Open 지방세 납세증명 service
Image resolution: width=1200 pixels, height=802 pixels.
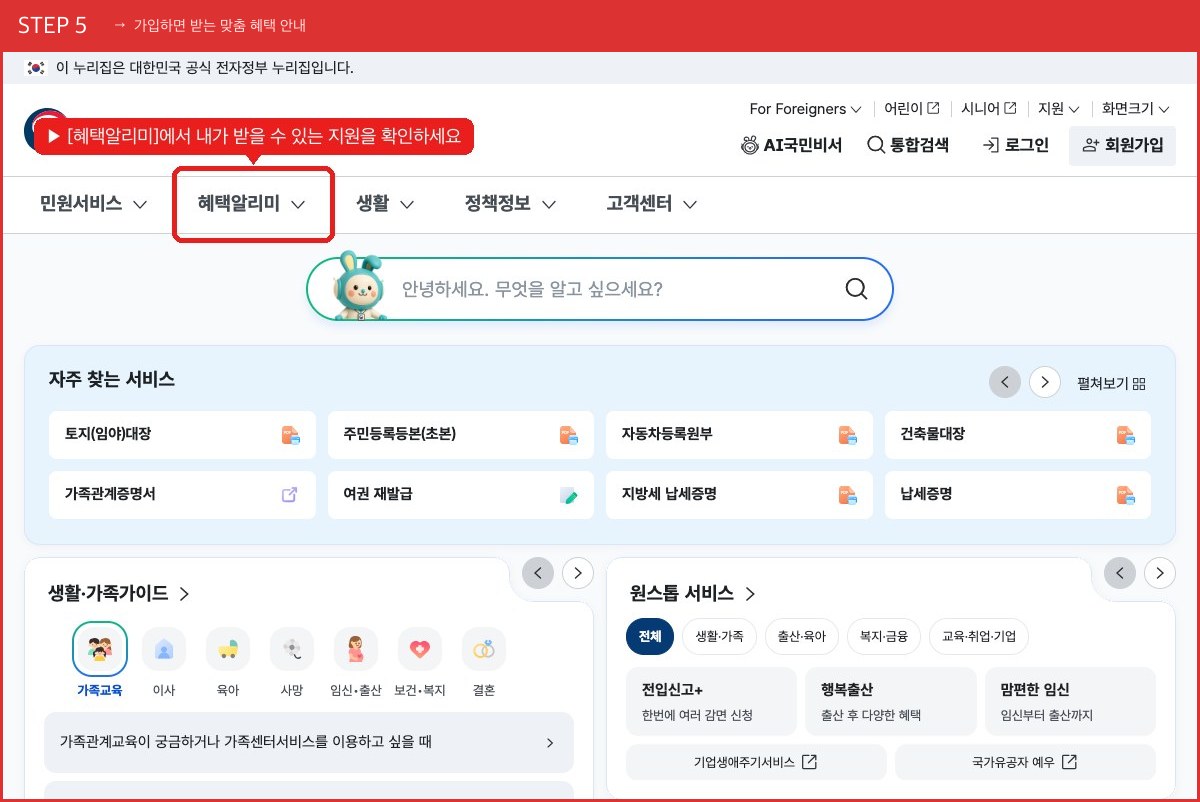tap(739, 494)
